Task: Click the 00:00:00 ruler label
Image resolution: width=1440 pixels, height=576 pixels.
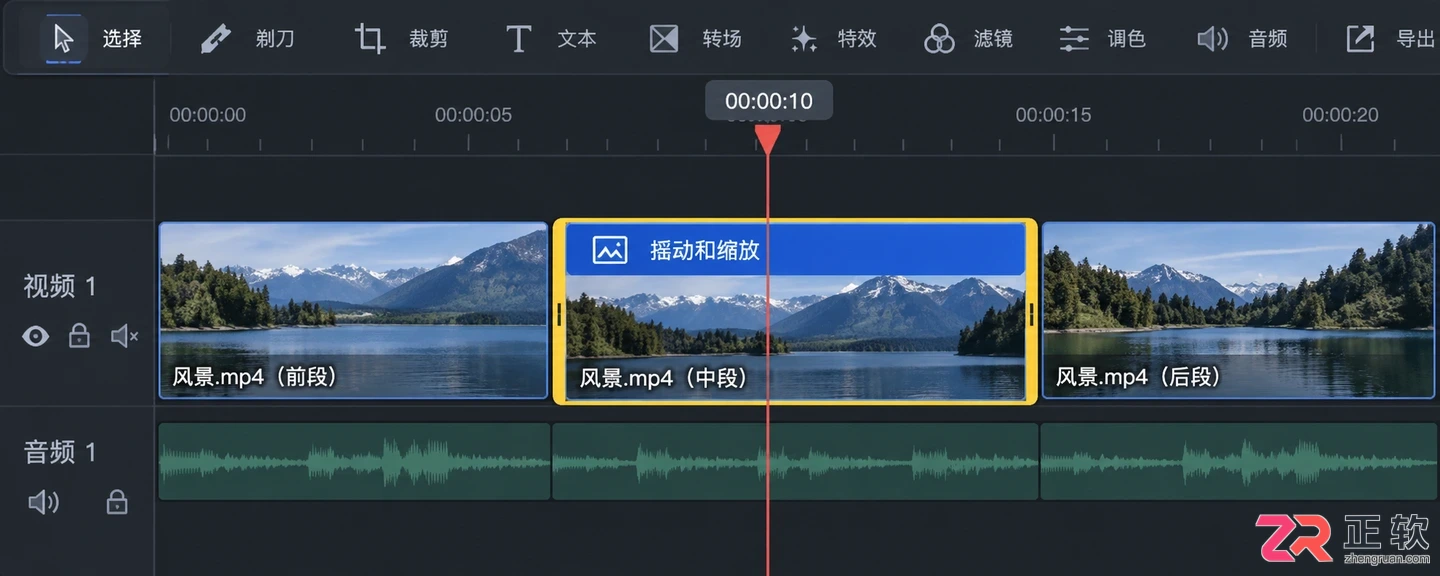Action: coord(208,115)
